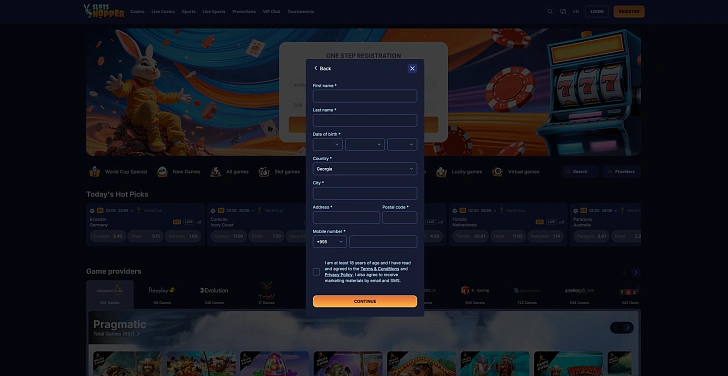Open the Live Casino menu item
Viewport: 728px width, 376px height.
[x=163, y=12]
